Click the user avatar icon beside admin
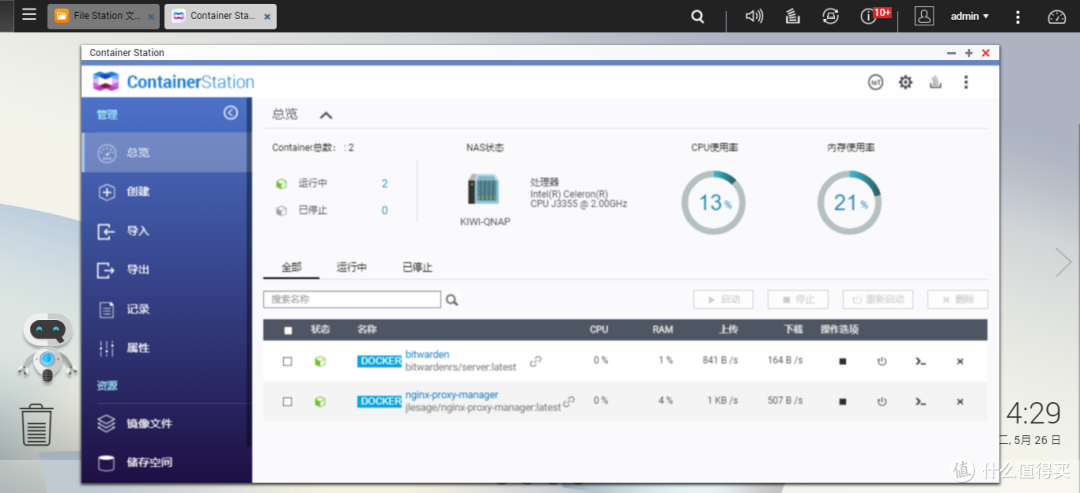 click(924, 16)
